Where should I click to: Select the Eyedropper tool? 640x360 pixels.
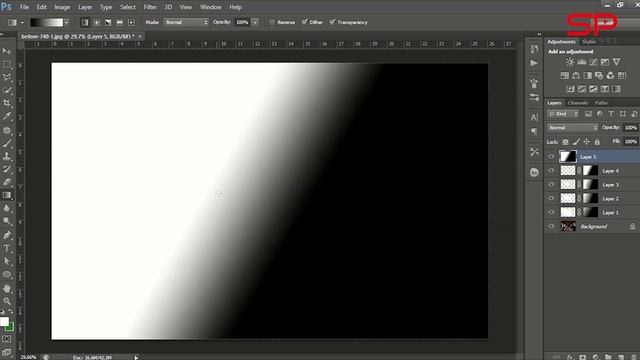click(x=7, y=116)
